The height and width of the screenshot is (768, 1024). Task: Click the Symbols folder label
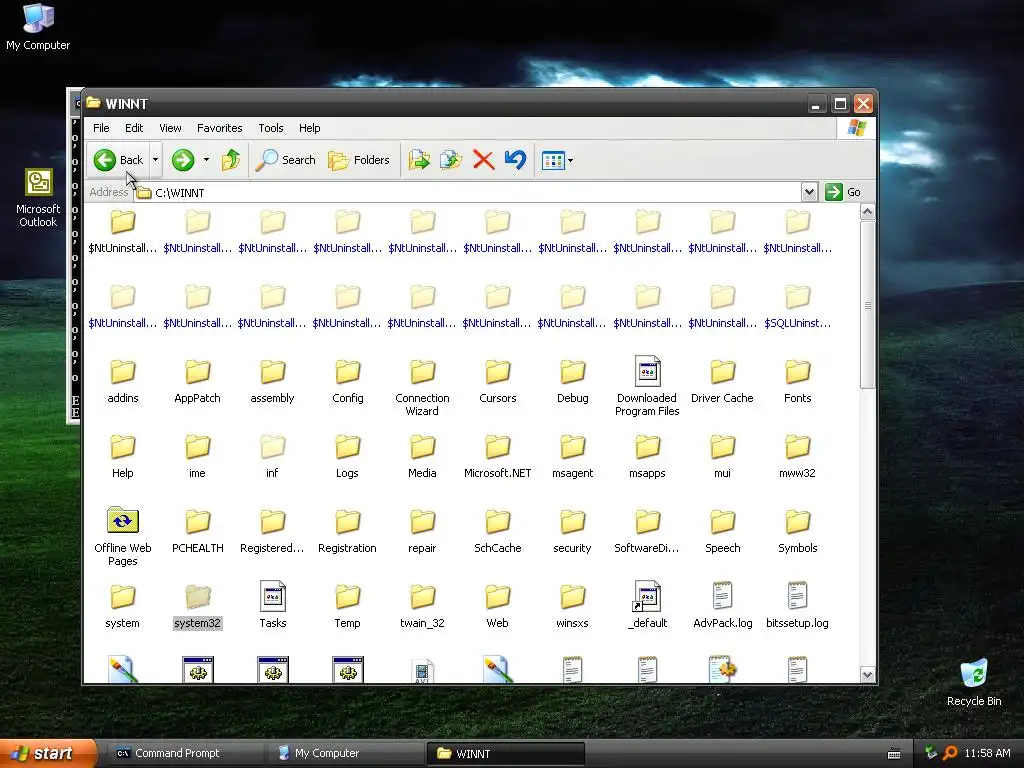797,549
